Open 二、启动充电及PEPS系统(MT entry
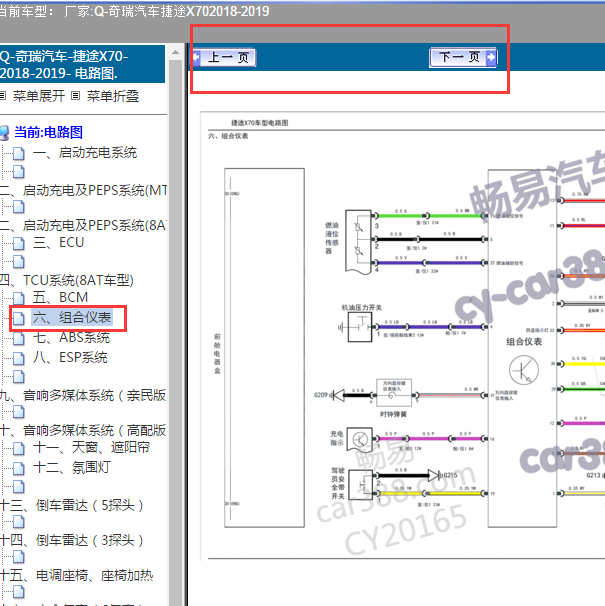Viewport: 605px width, 606px height. 83,190
